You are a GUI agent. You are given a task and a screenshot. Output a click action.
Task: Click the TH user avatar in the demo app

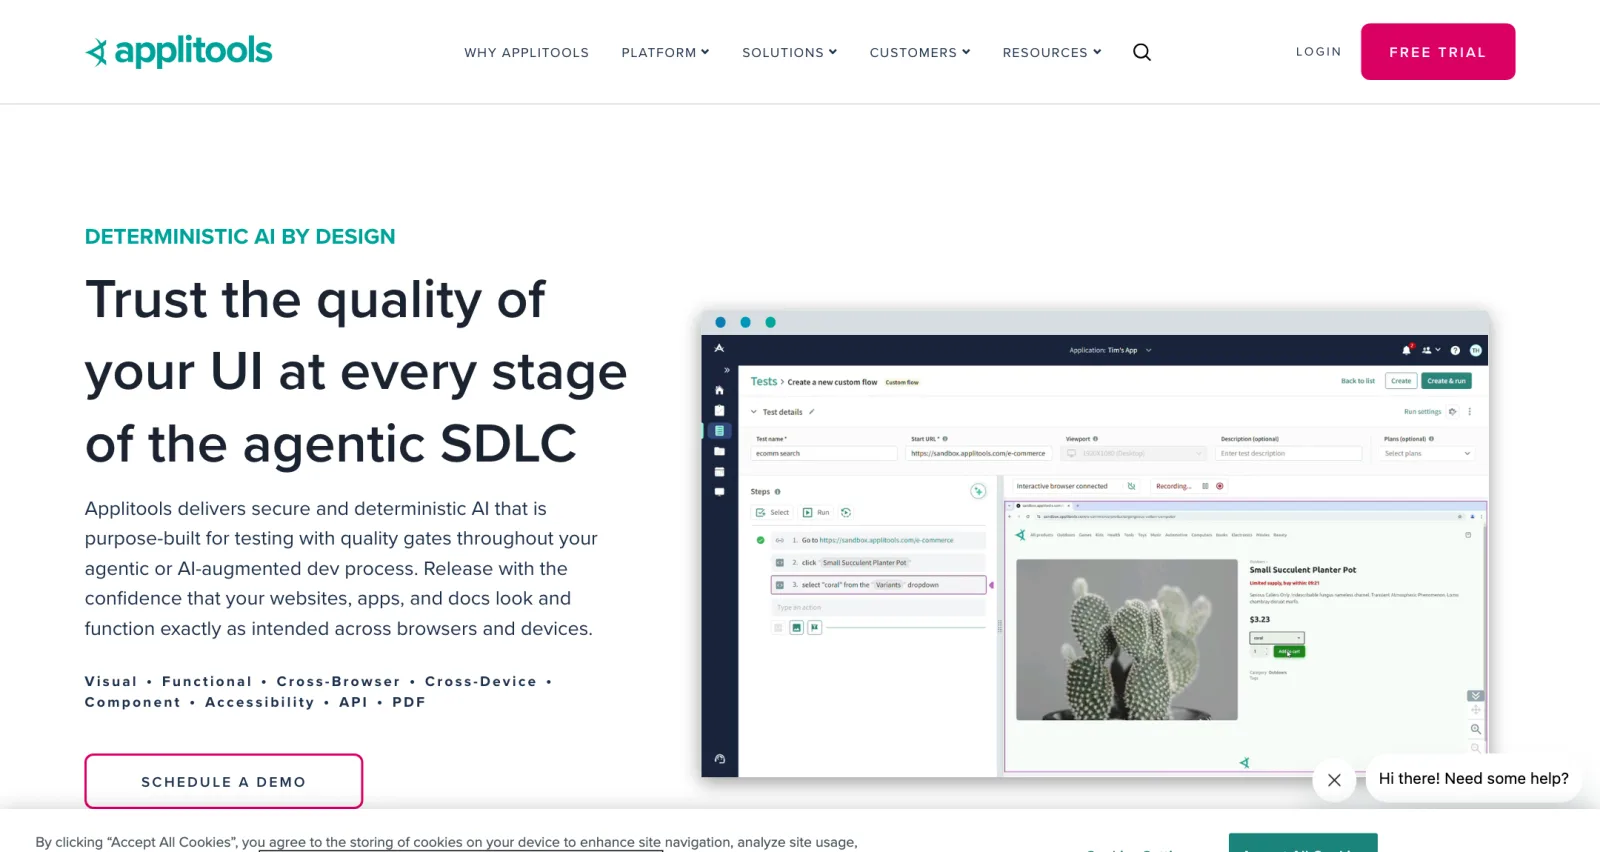[x=1476, y=350]
